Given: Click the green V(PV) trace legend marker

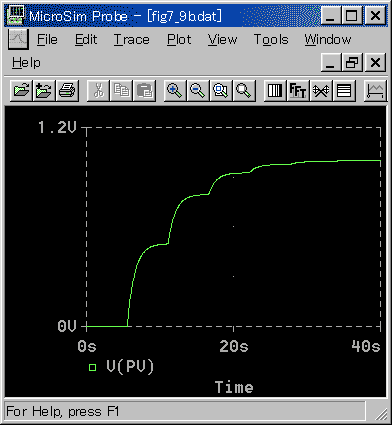Looking at the screenshot, I should tap(92, 367).
